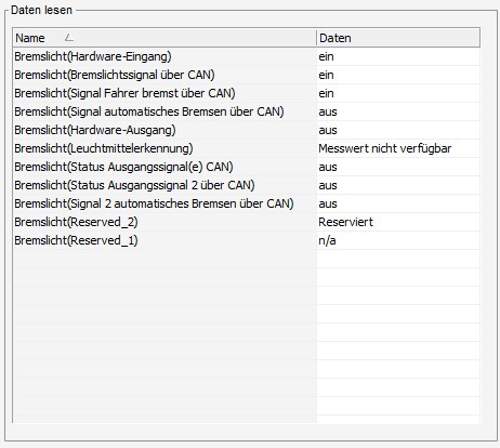Select Bremslicht(Bremslichtssignal über CAN) row

[246, 75]
